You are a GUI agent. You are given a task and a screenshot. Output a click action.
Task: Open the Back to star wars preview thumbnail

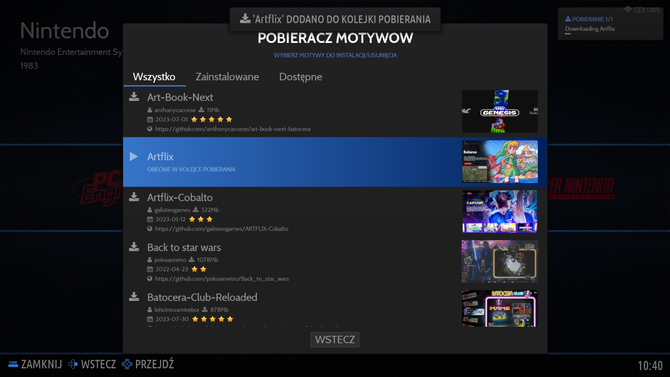click(x=500, y=261)
